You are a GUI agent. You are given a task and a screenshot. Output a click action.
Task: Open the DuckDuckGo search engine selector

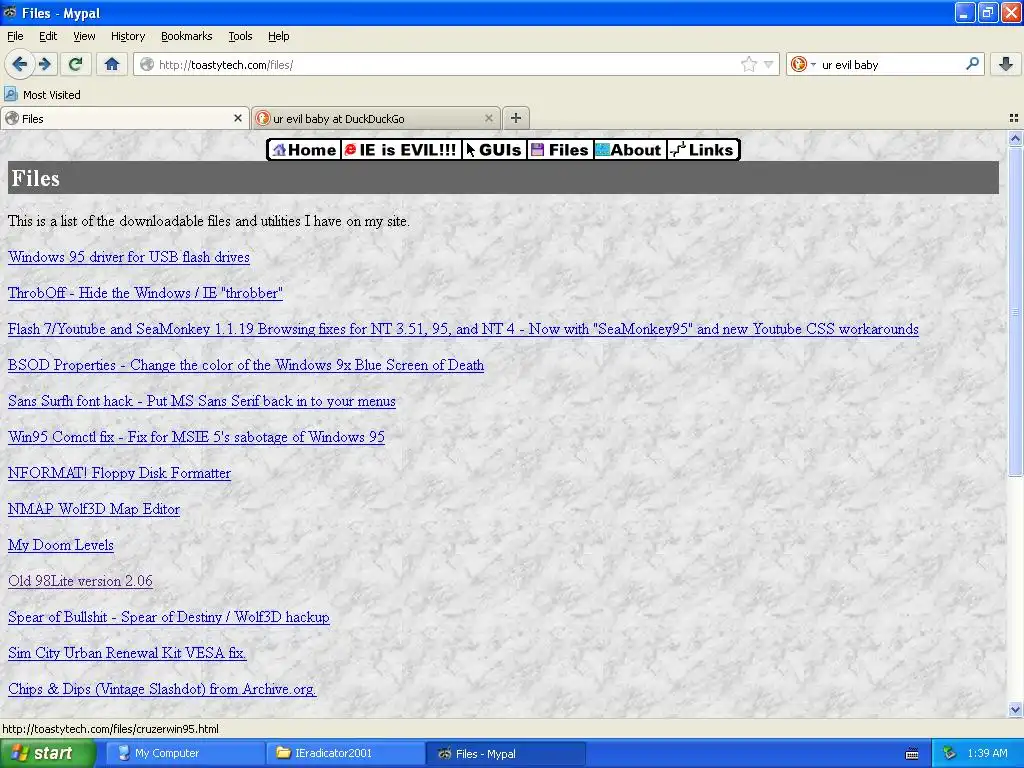coord(803,64)
